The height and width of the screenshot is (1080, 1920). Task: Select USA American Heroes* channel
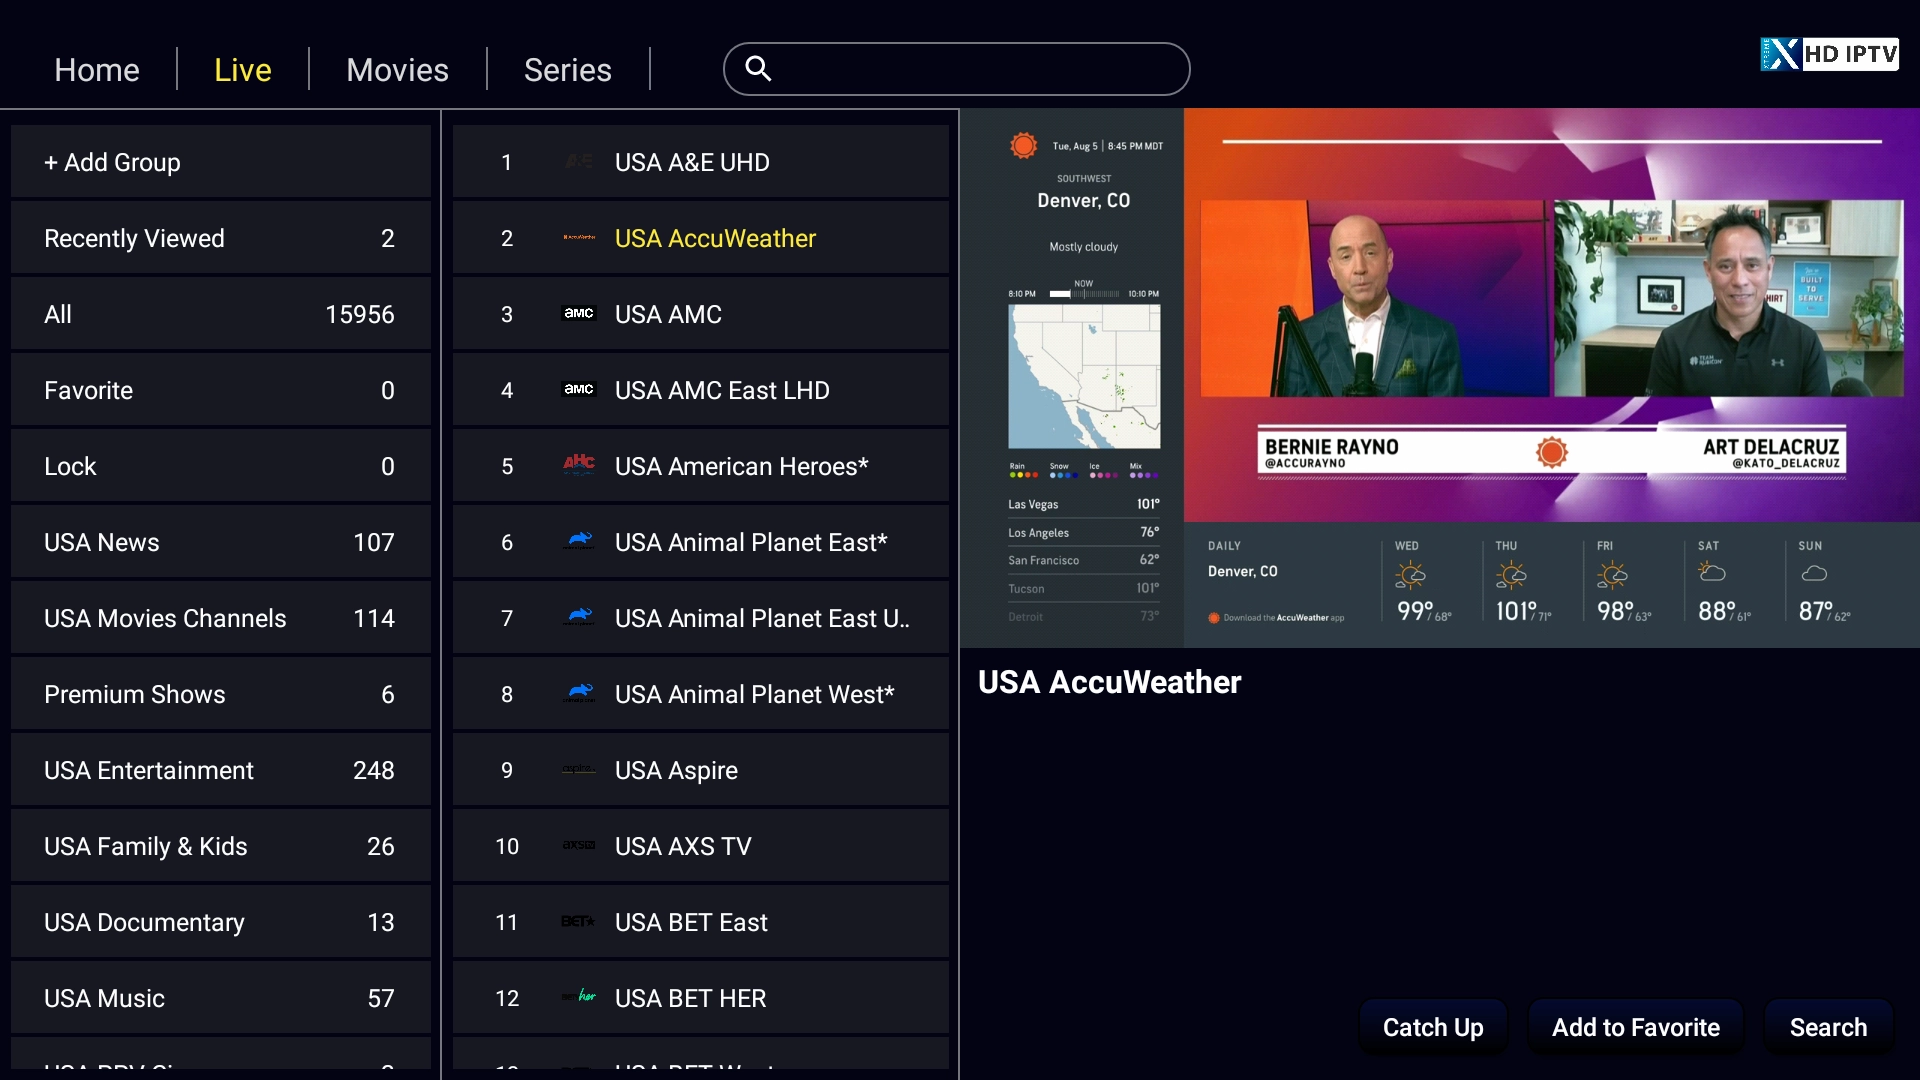[x=700, y=466]
